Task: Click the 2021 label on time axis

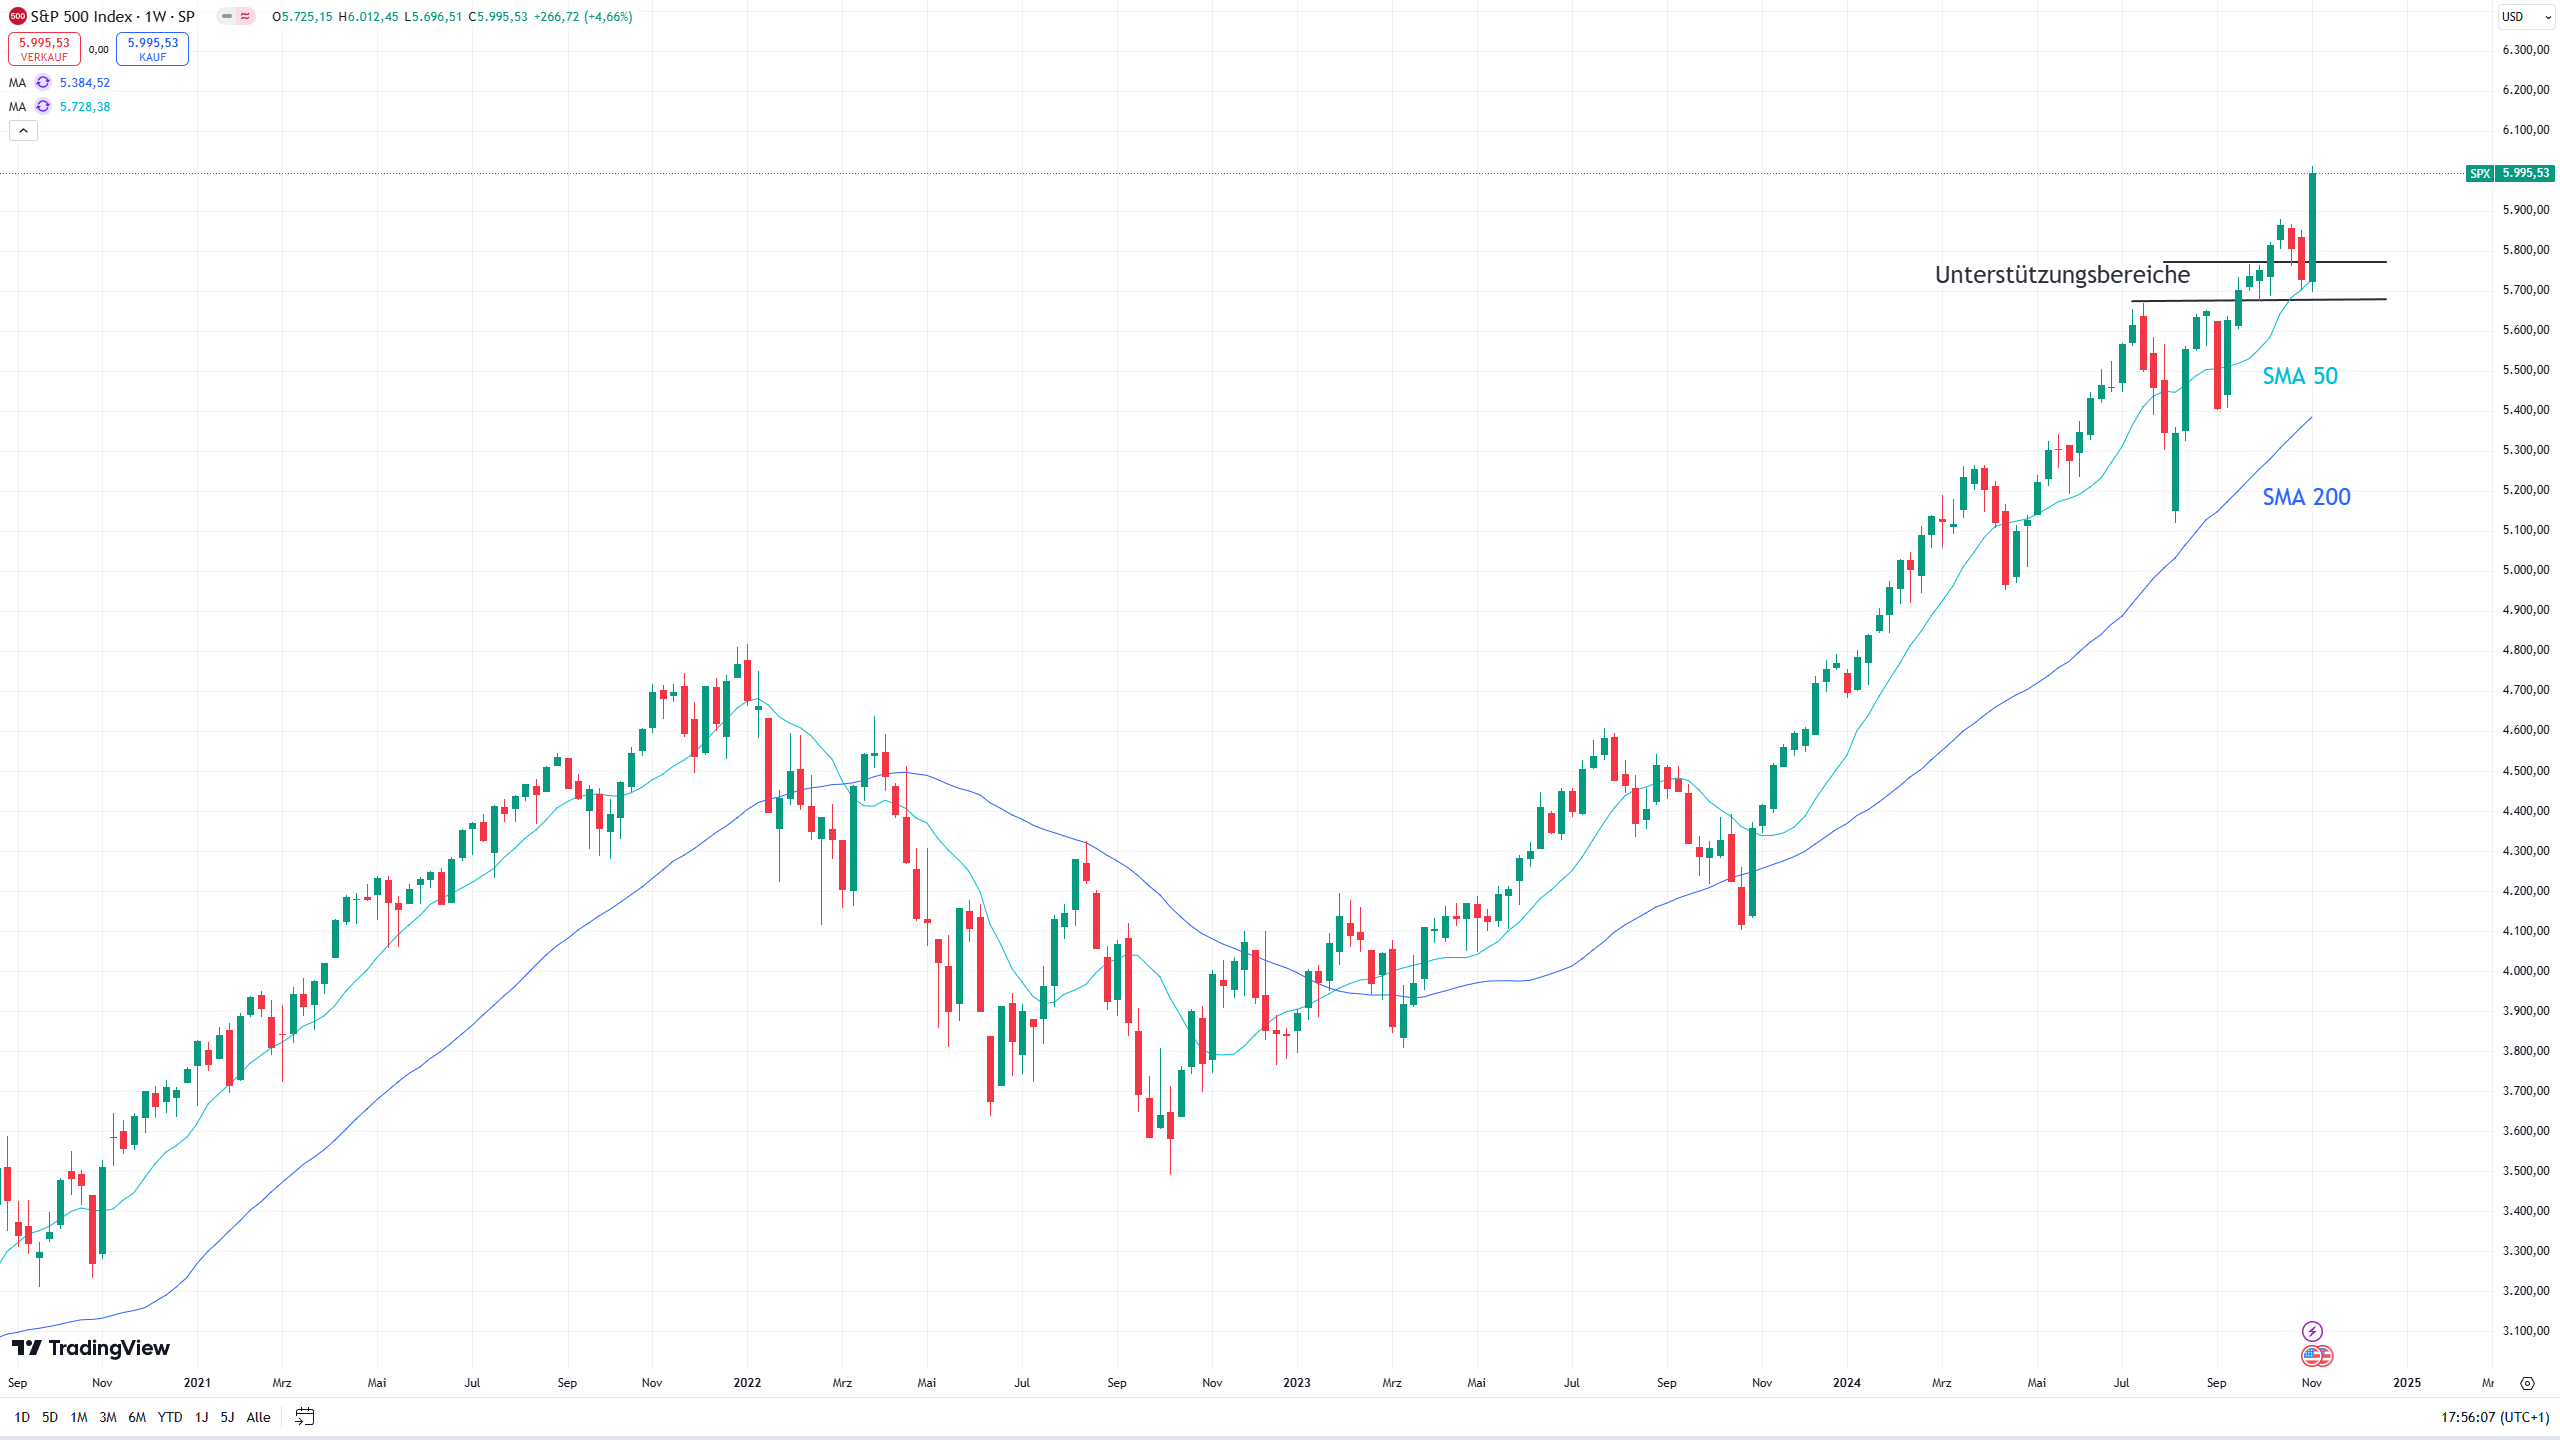Action: (x=197, y=1383)
